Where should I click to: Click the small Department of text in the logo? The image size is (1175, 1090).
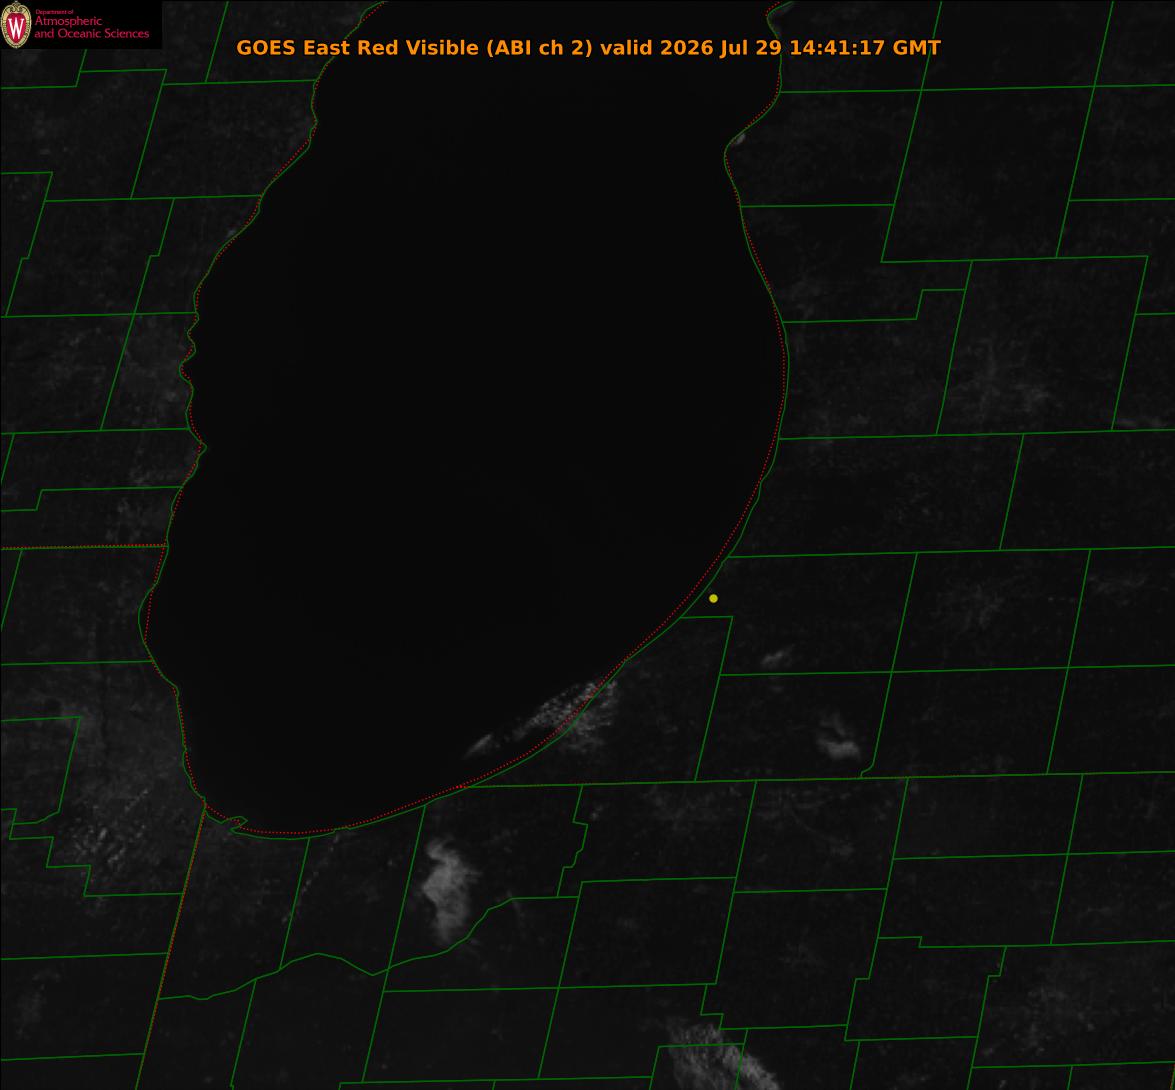pos(54,12)
